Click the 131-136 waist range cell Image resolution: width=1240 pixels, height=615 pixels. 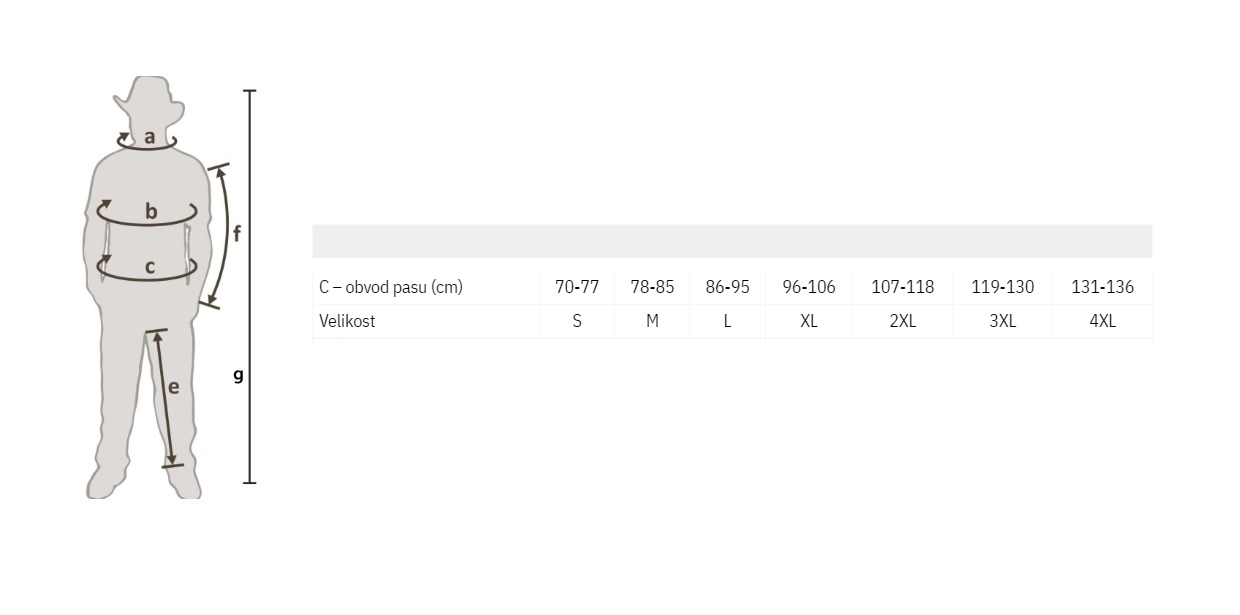pyautogui.click(x=1103, y=287)
